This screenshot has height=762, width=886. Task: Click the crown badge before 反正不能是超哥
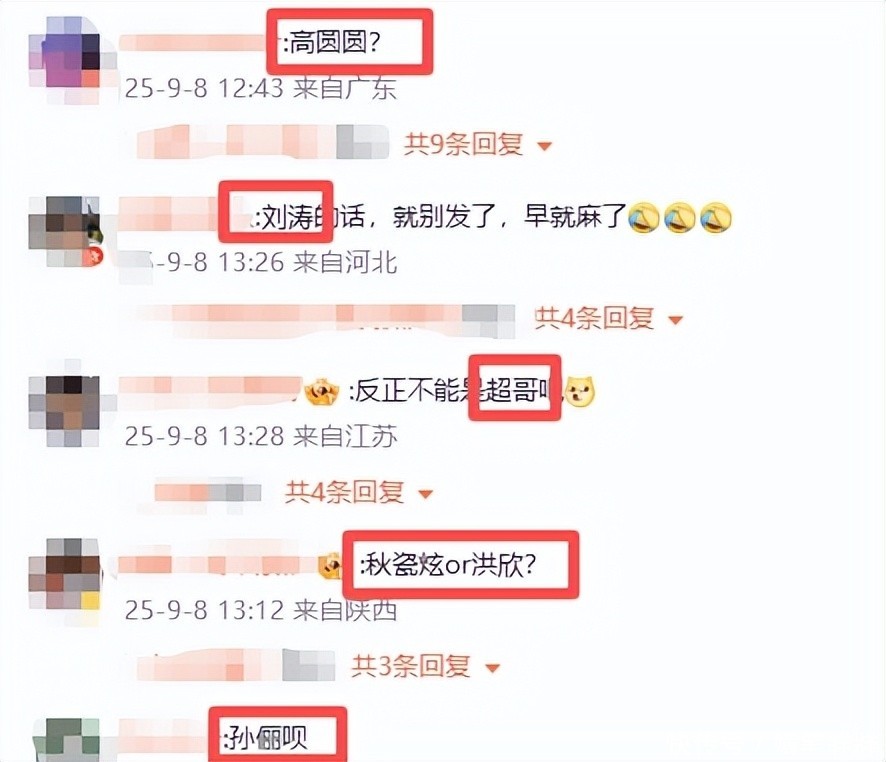click(322, 391)
